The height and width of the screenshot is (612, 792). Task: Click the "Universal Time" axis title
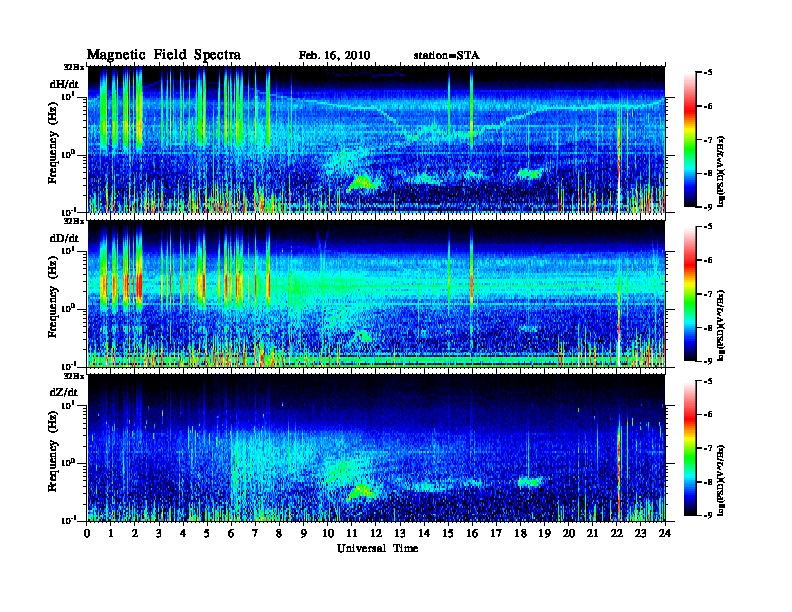[377, 548]
